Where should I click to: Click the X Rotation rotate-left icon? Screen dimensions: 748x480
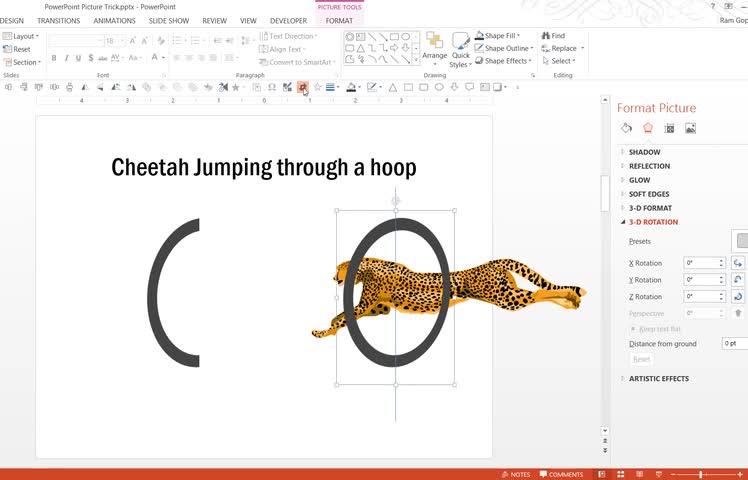[x=738, y=263]
